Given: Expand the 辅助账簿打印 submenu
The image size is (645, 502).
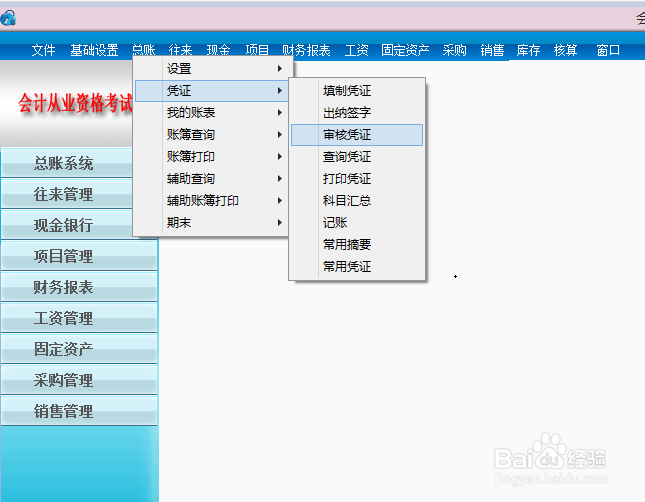Looking at the screenshot, I should point(211,200).
